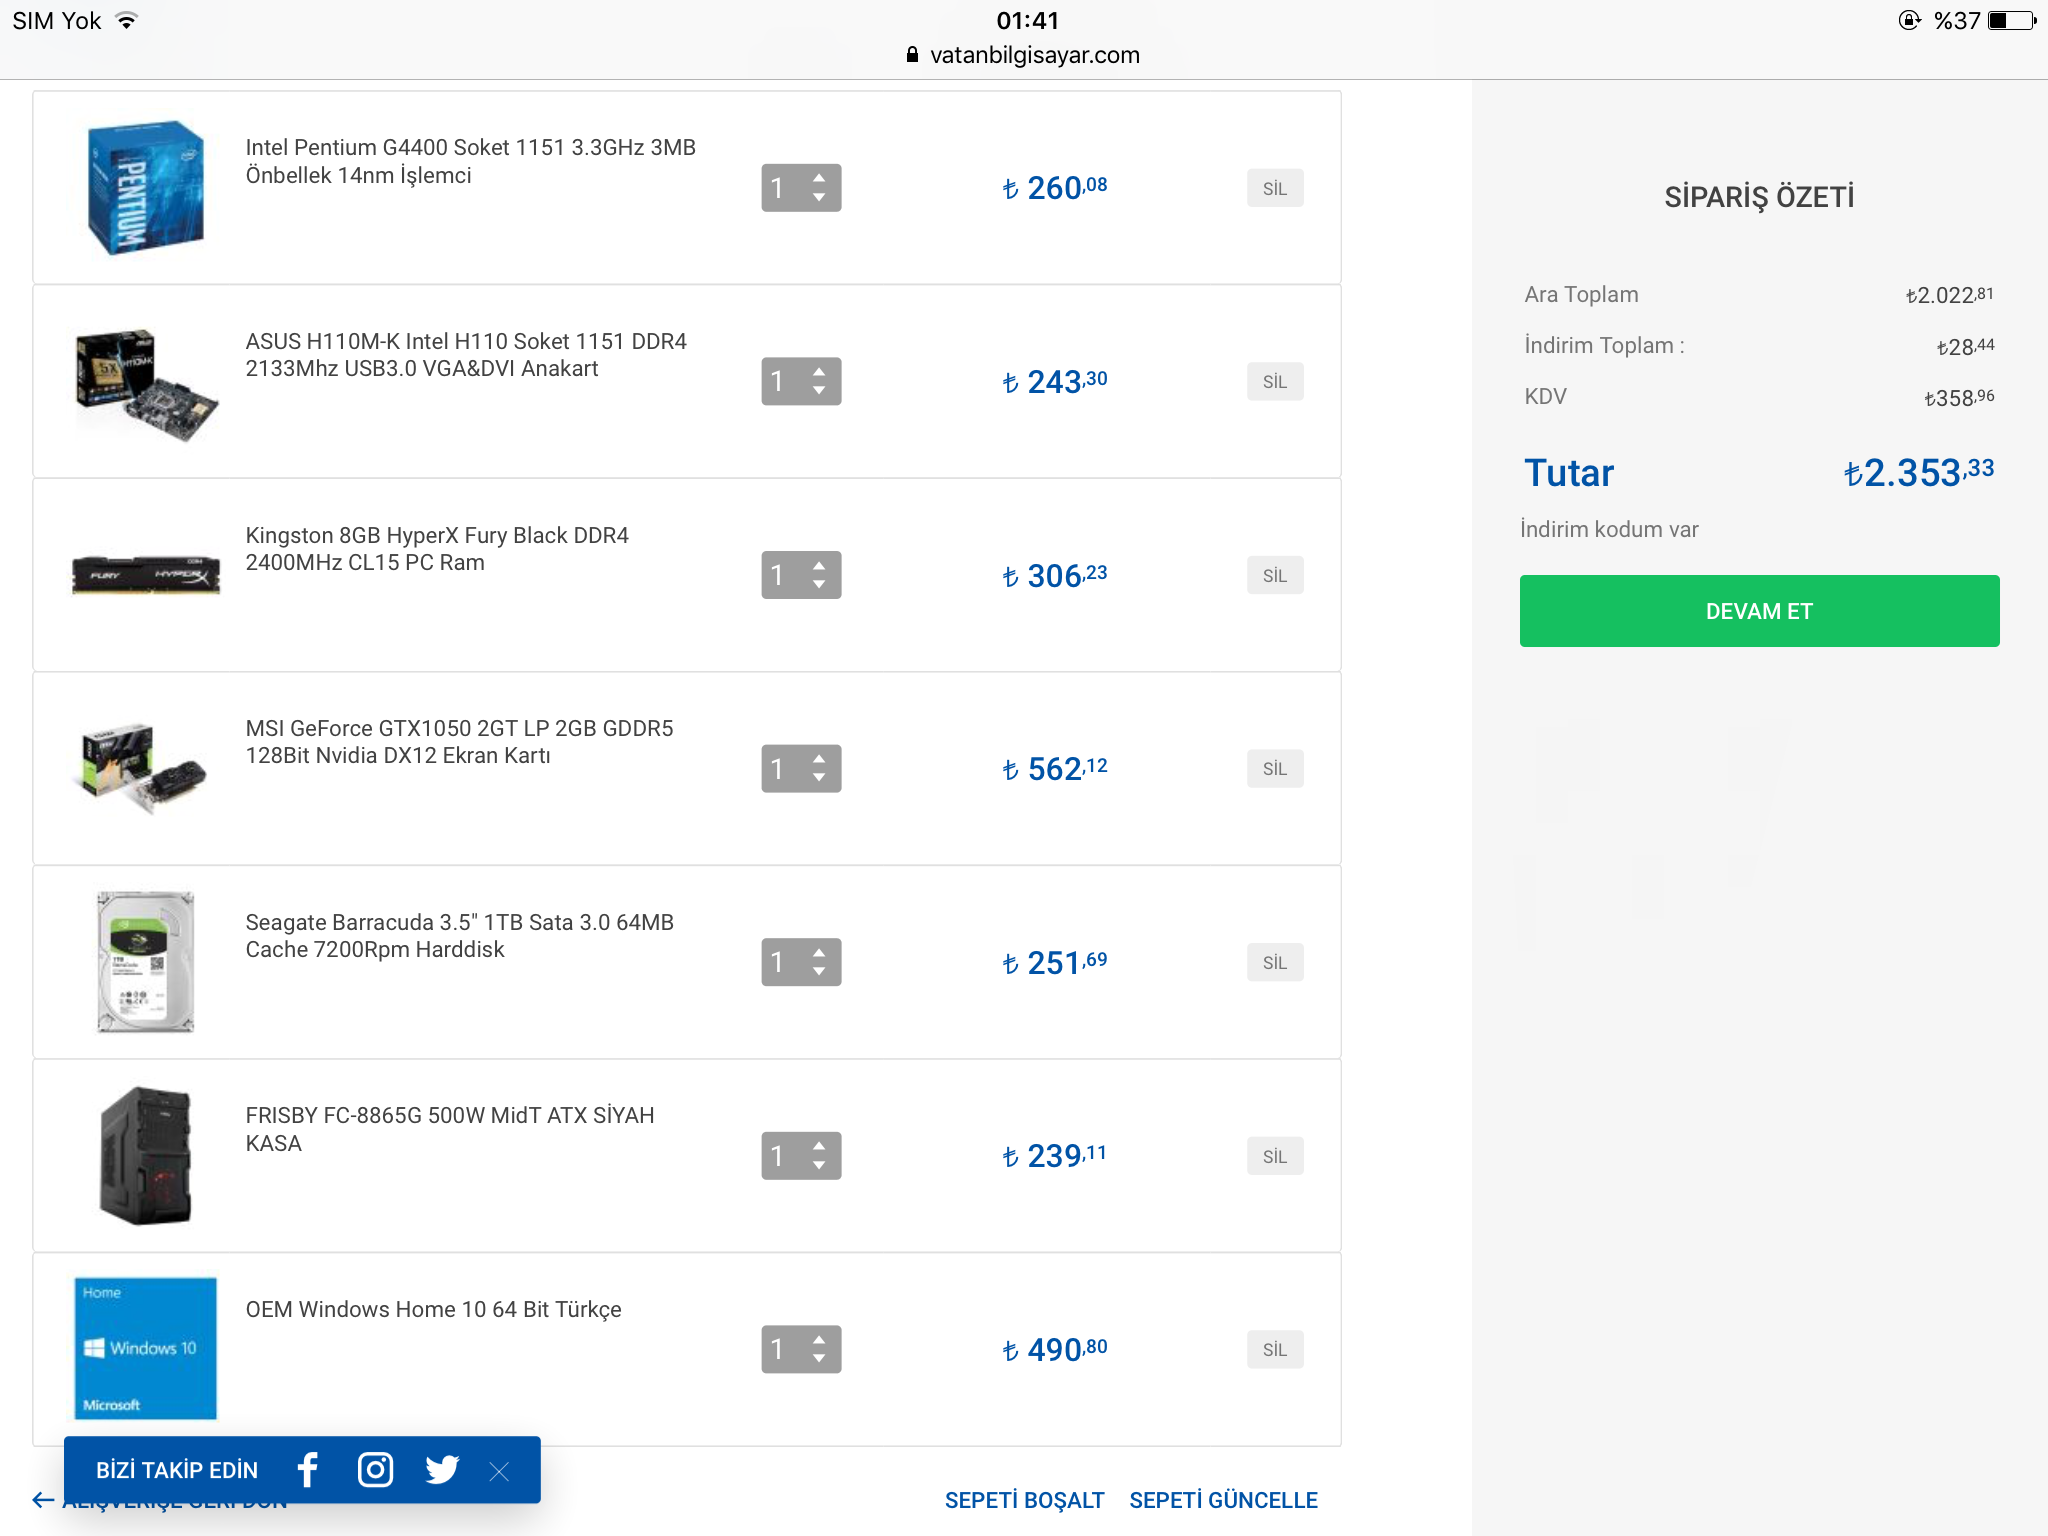The width and height of the screenshot is (2048, 1536).
Task: Open the Windows 10 Home product image
Action: tap(145, 1348)
